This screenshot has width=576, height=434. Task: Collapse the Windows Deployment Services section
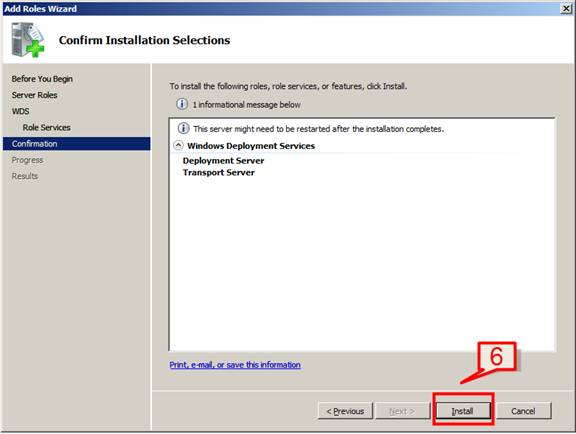(x=178, y=146)
